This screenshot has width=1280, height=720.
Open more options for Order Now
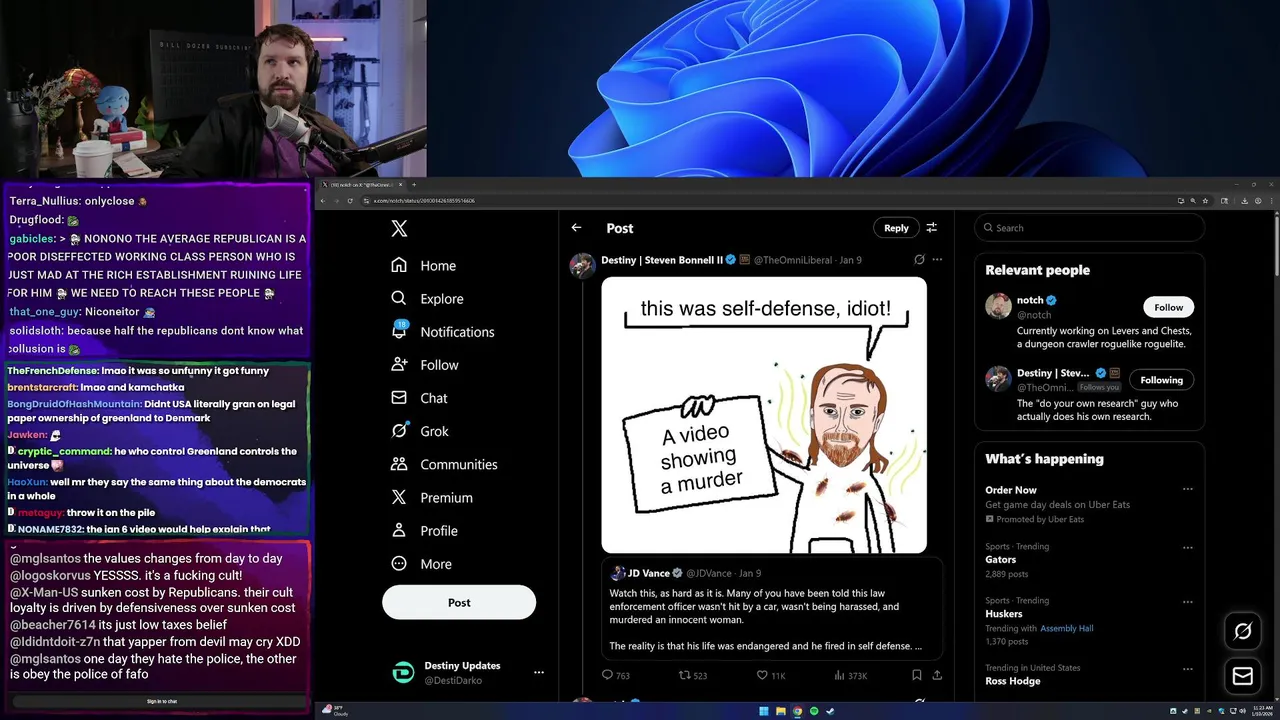[1187, 490]
